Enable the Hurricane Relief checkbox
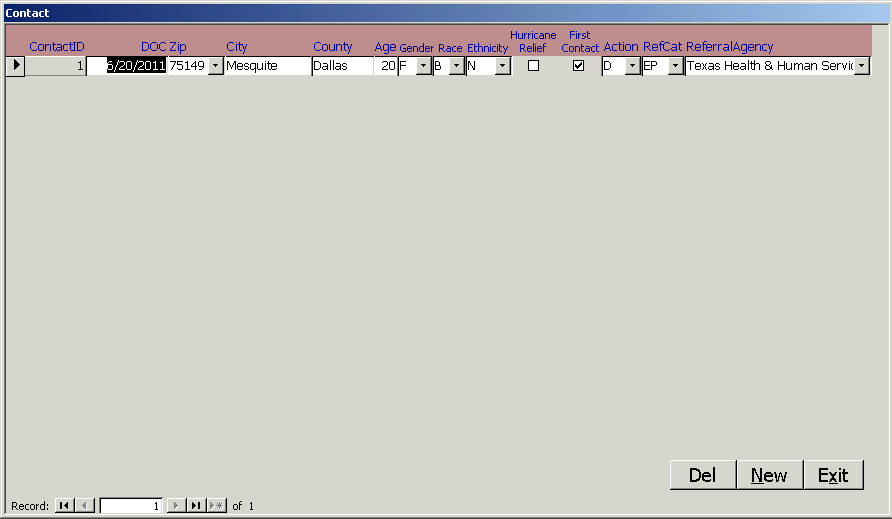 pos(533,66)
